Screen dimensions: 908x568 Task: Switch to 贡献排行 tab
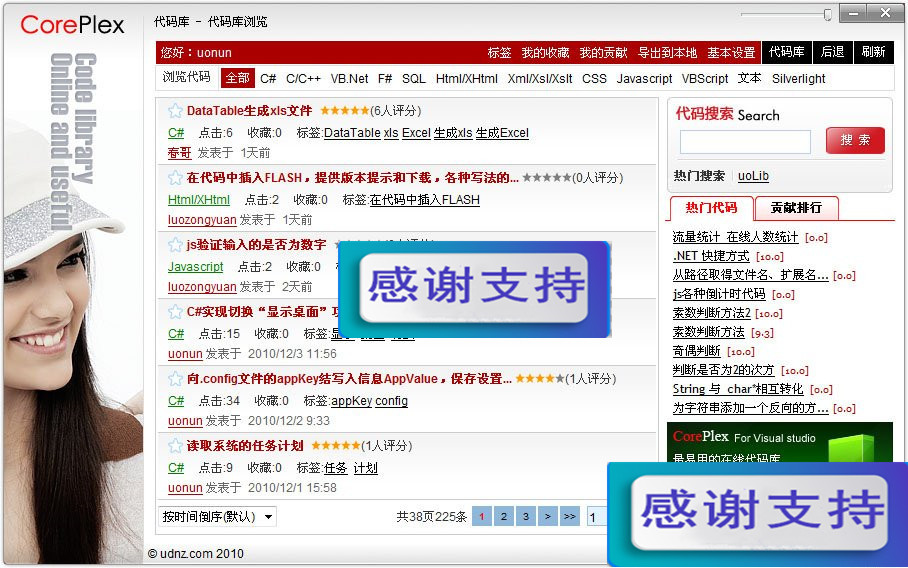coord(796,208)
